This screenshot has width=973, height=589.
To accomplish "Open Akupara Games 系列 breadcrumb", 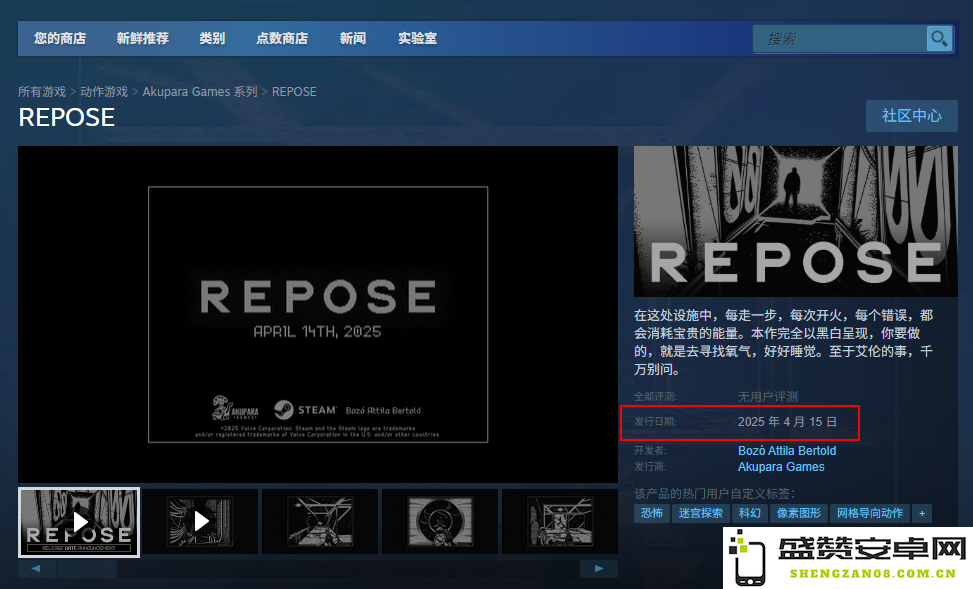I will [200, 92].
